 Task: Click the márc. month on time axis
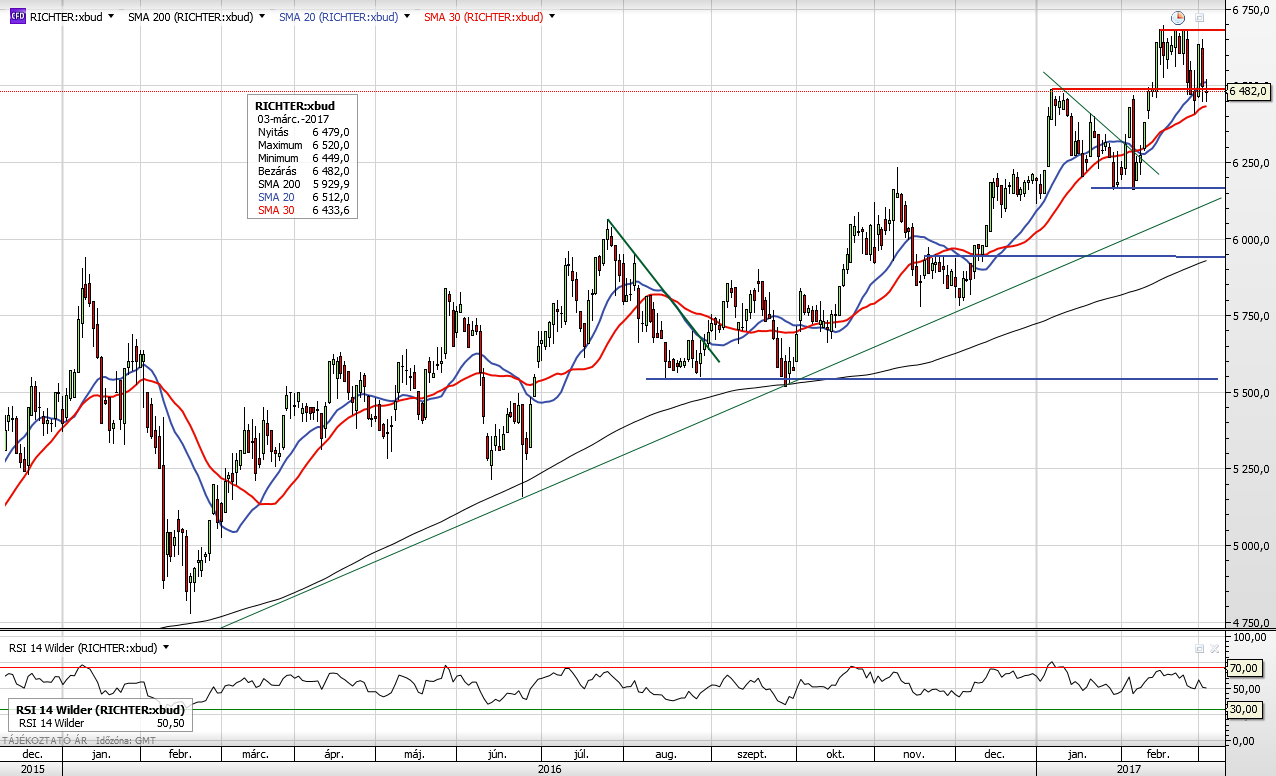tap(257, 754)
